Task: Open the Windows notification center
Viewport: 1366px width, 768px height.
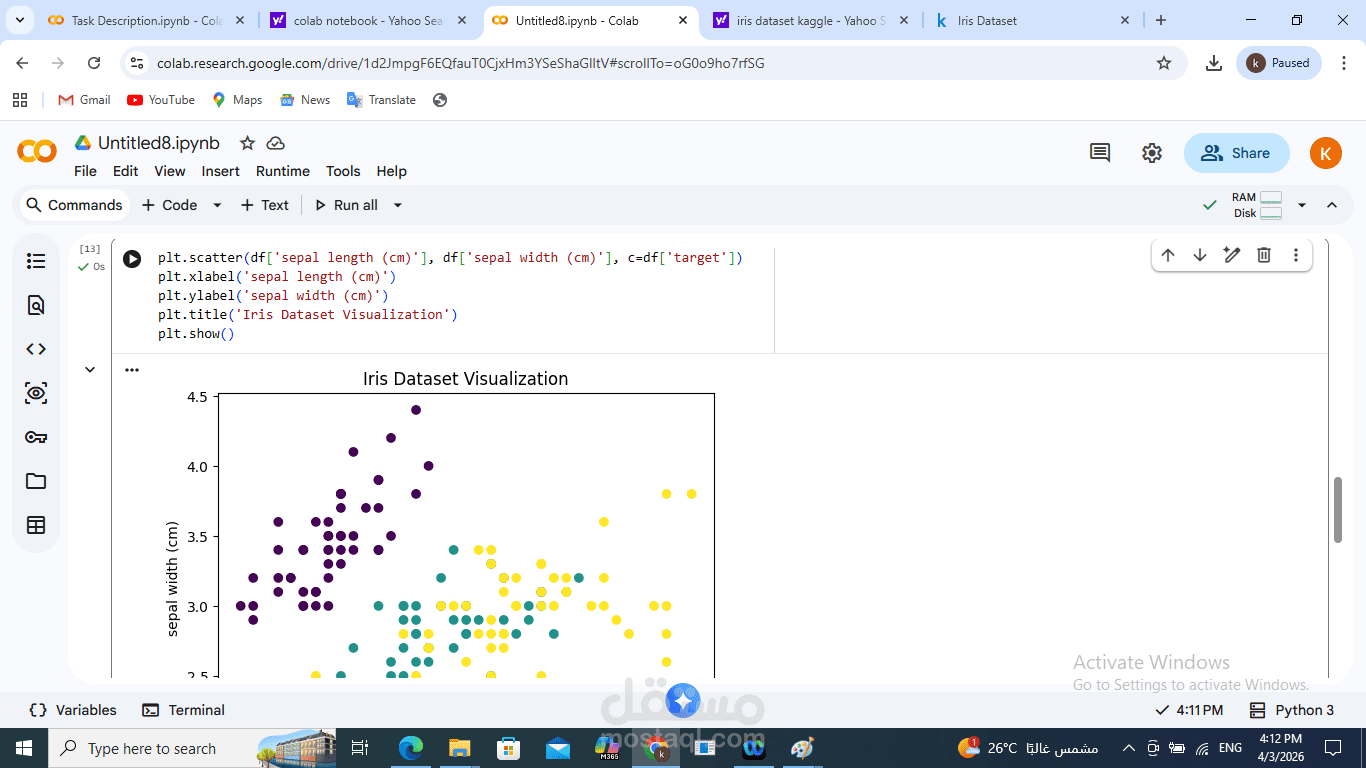Action: point(1333,748)
